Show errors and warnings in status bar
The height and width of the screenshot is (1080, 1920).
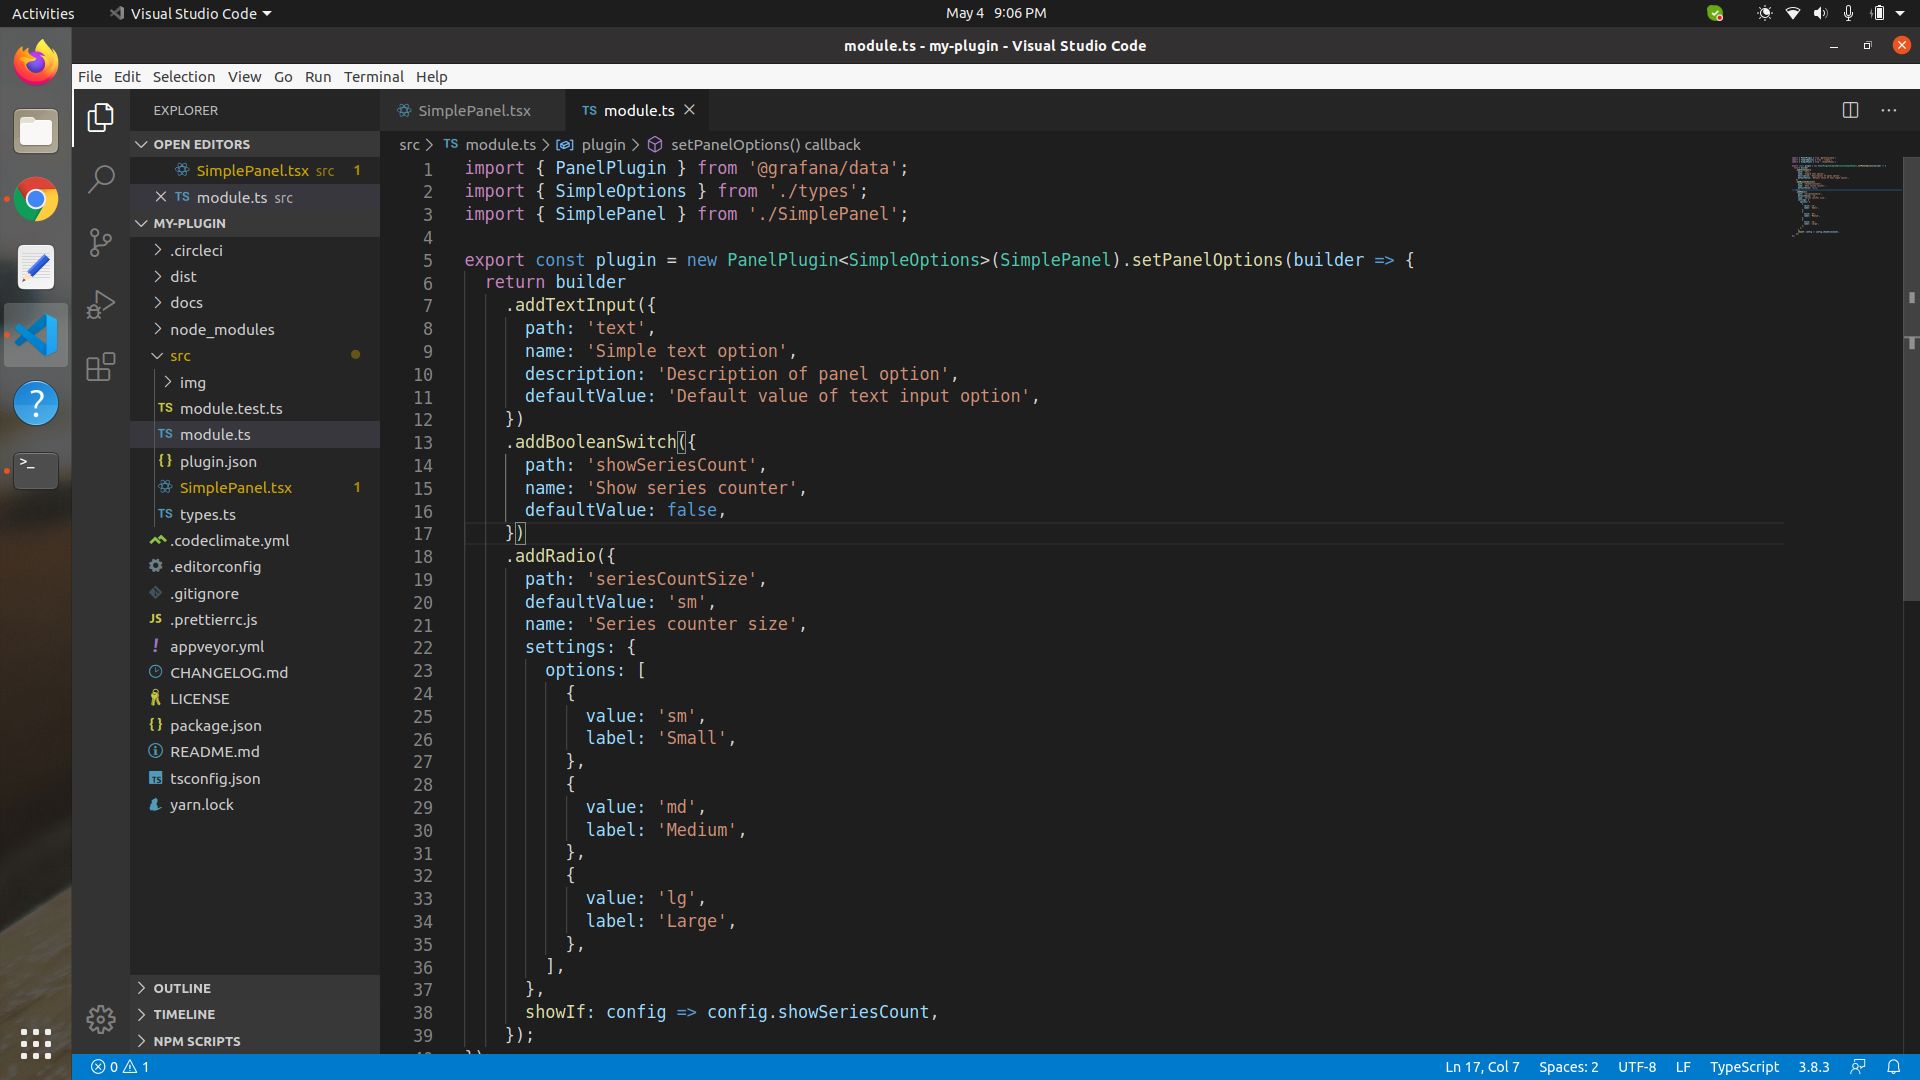pyautogui.click(x=120, y=1067)
